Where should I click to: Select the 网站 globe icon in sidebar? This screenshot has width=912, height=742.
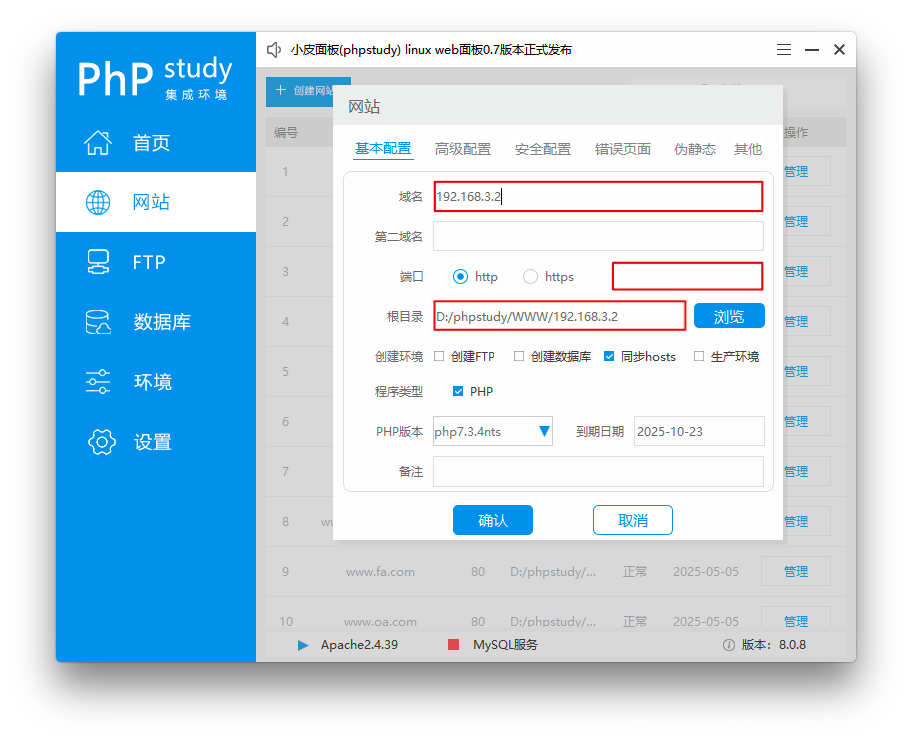pos(98,202)
